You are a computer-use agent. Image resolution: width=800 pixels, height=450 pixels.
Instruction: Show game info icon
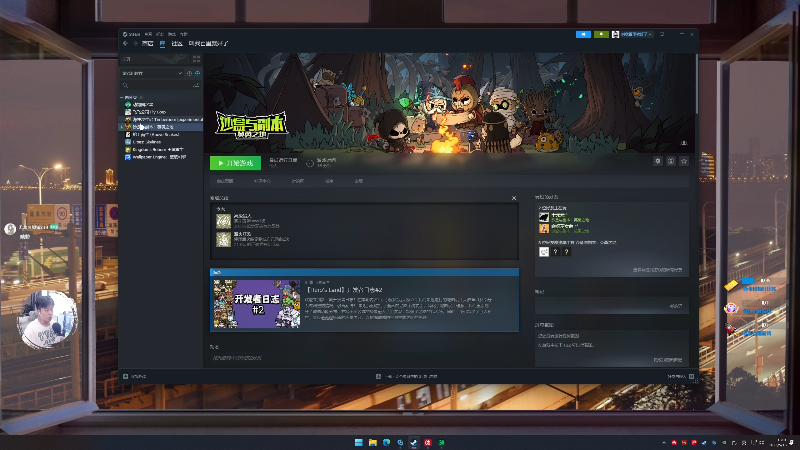coord(671,161)
